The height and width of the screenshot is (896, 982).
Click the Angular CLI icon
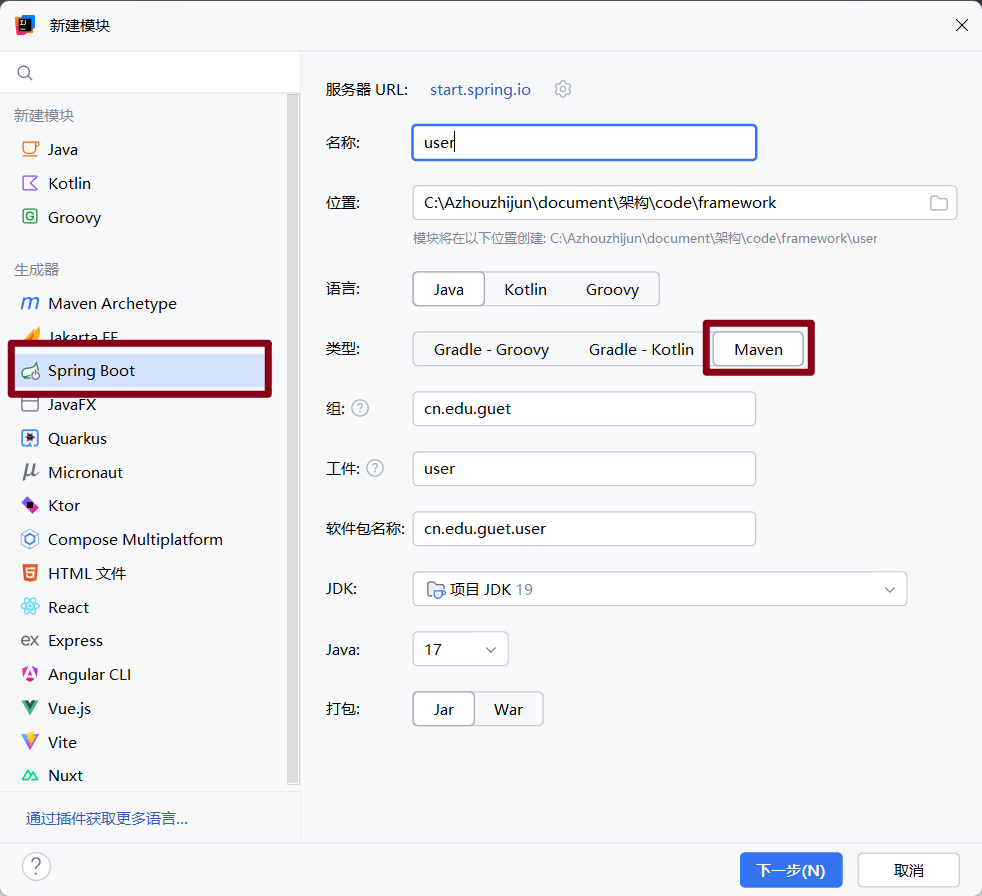(x=30, y=674)
